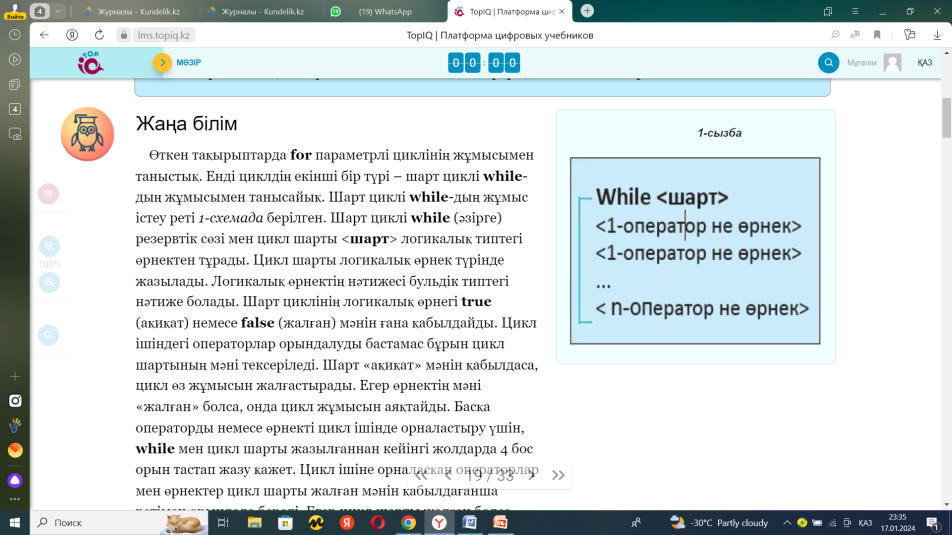Viewport: 952px width, 535px height.
Task: Open the tab side panel icon near menu
Action: [828, 11]
